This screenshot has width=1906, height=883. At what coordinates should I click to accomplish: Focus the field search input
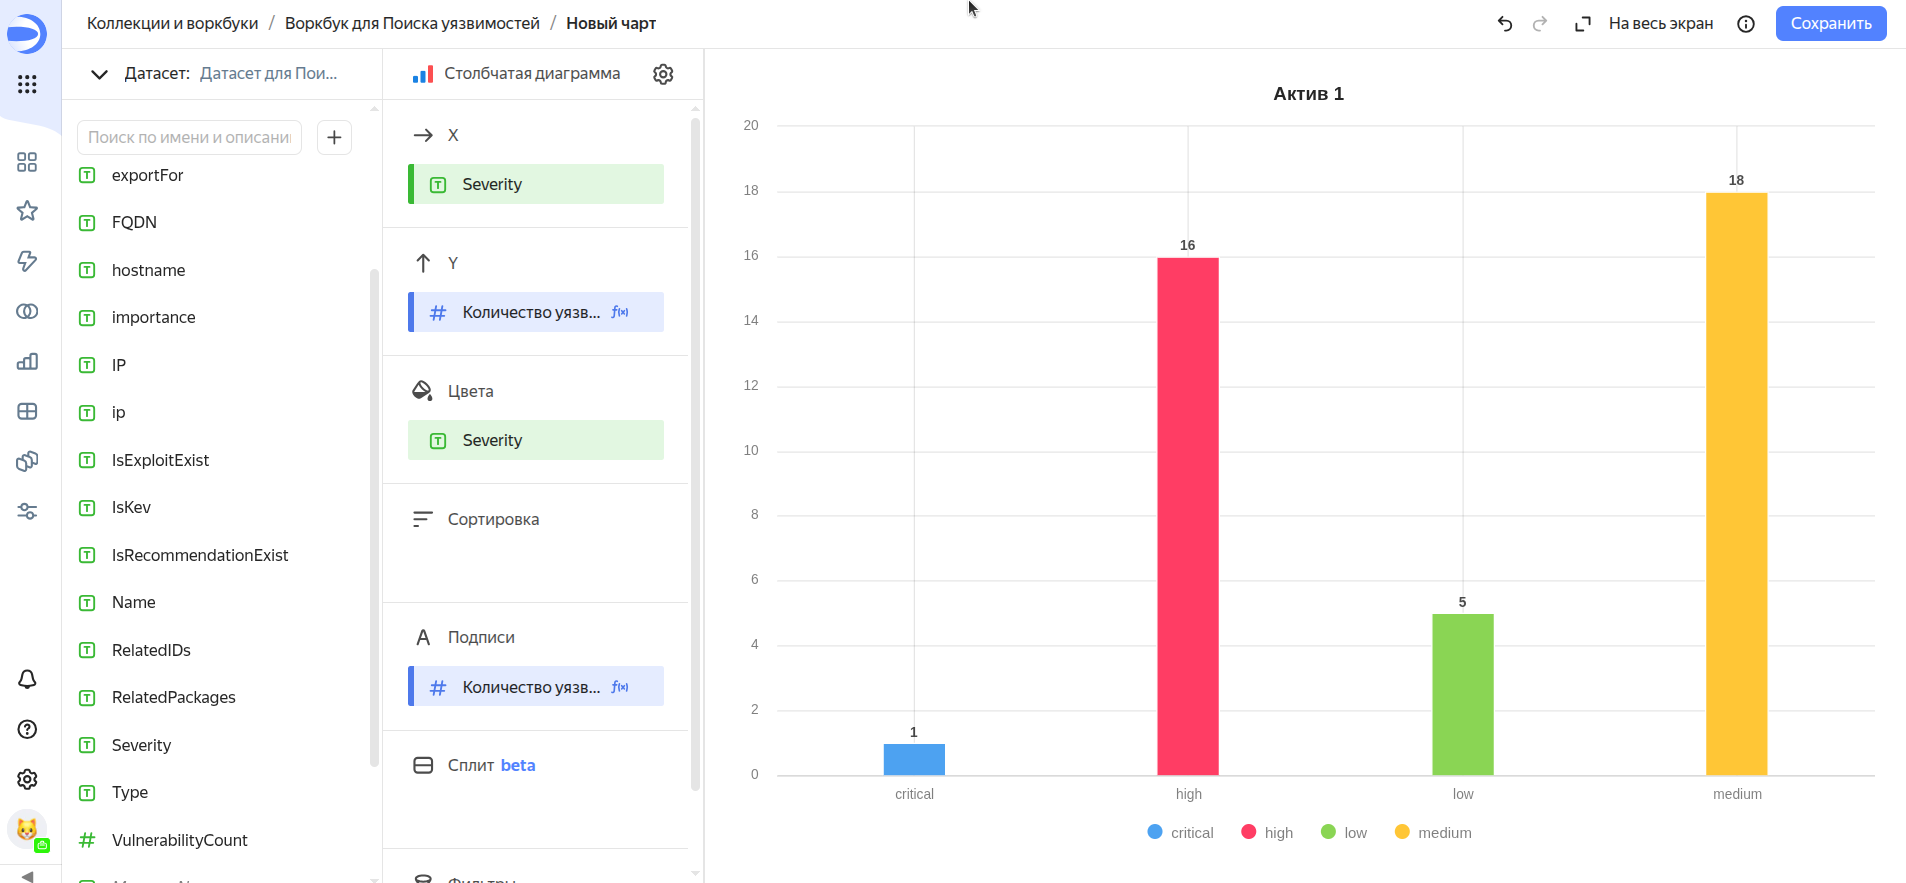tap(189, 137)
